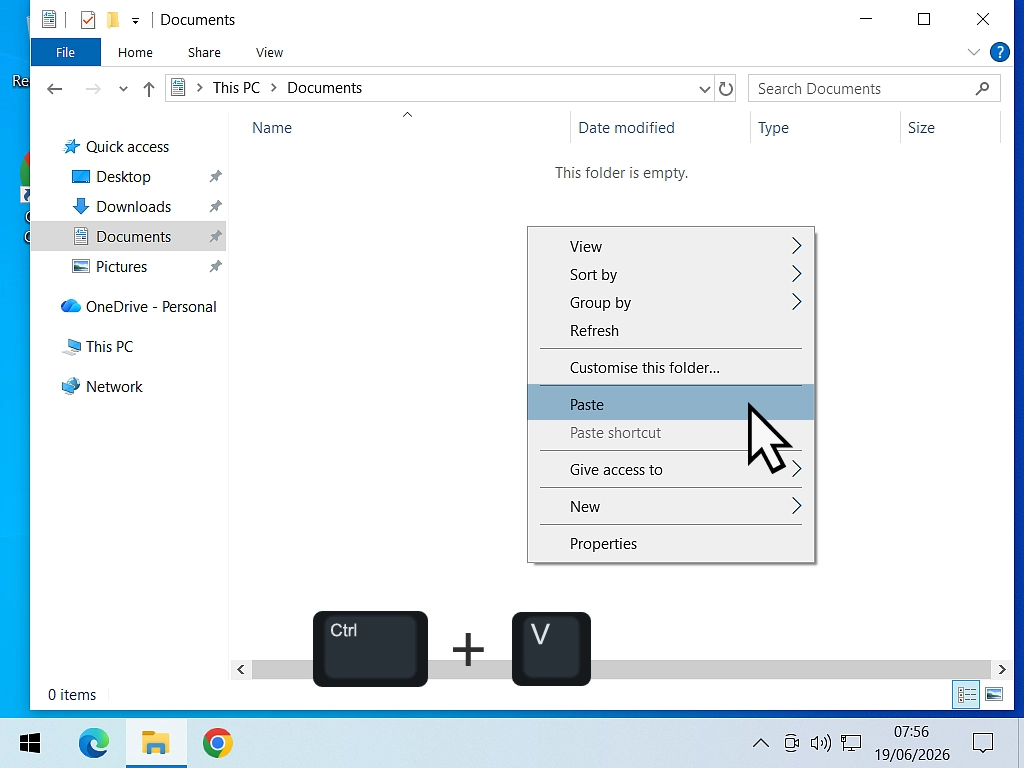
Task: Open the File ribbon tab
Action: tap(65, 52)
